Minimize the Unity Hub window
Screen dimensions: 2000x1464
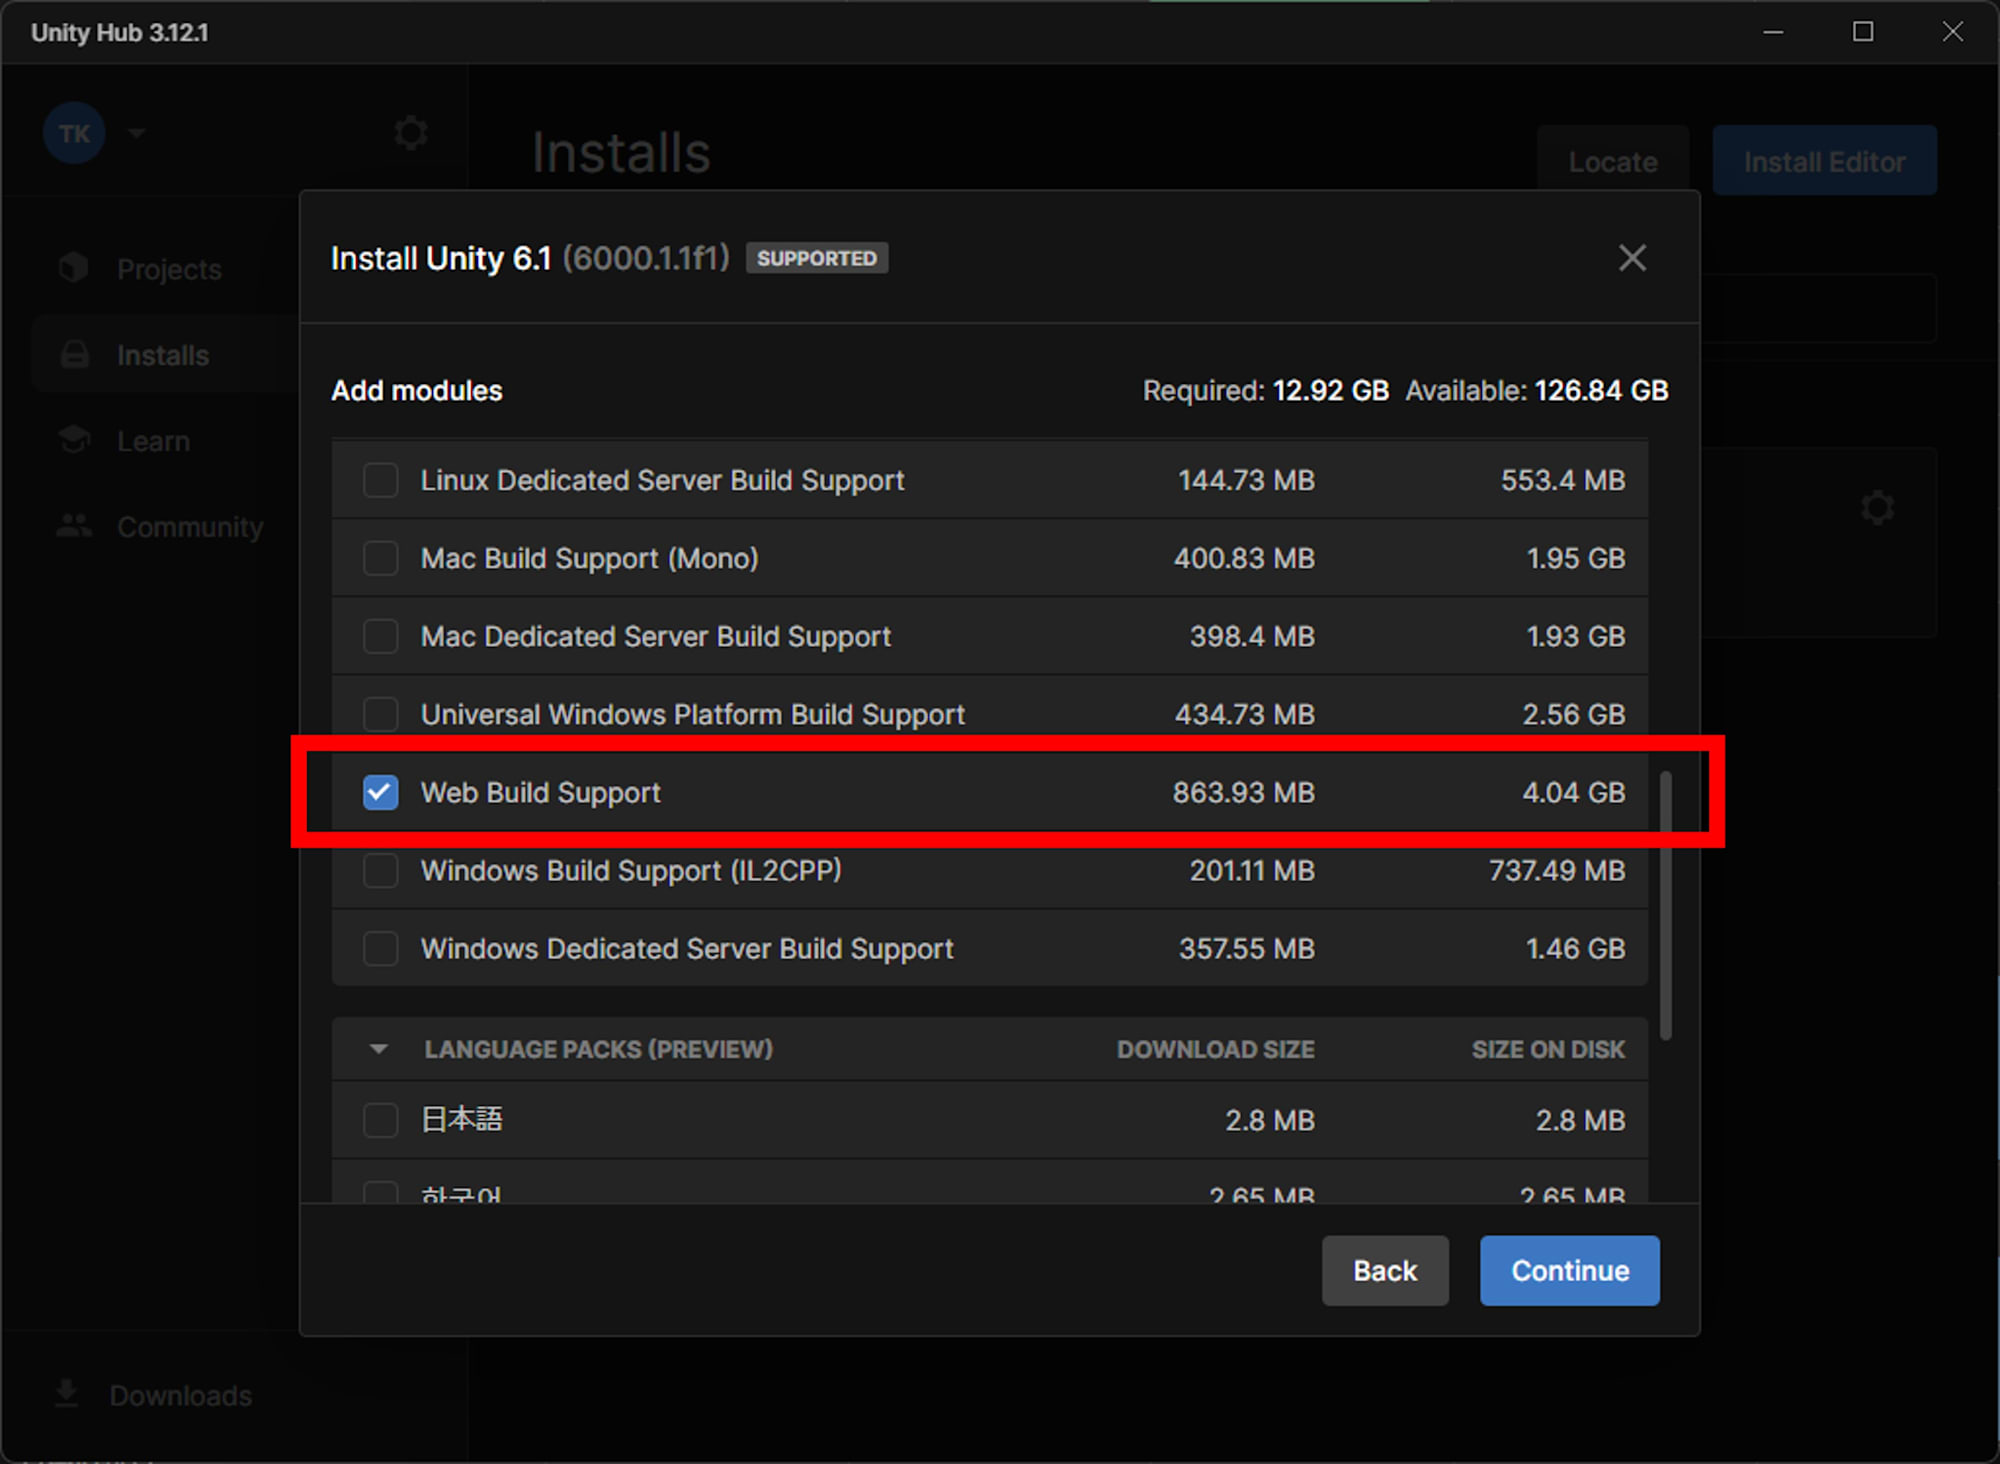pyautogui.click(x=1773, y=32)
